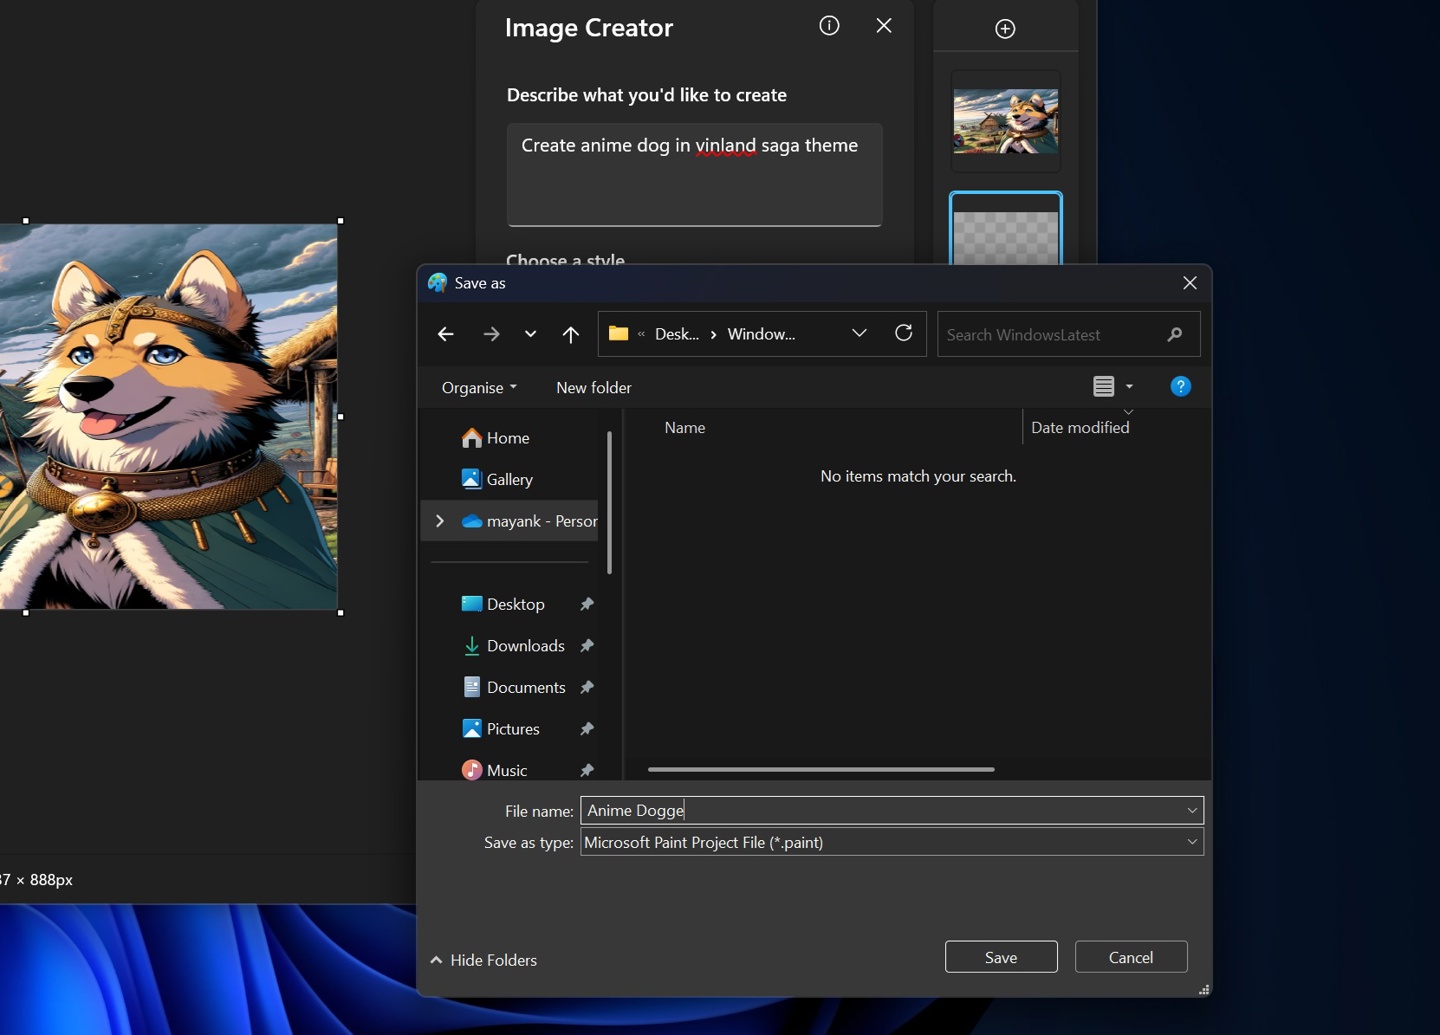
Task: Select Gallery in the navigation pane
Action: point(509,479)
